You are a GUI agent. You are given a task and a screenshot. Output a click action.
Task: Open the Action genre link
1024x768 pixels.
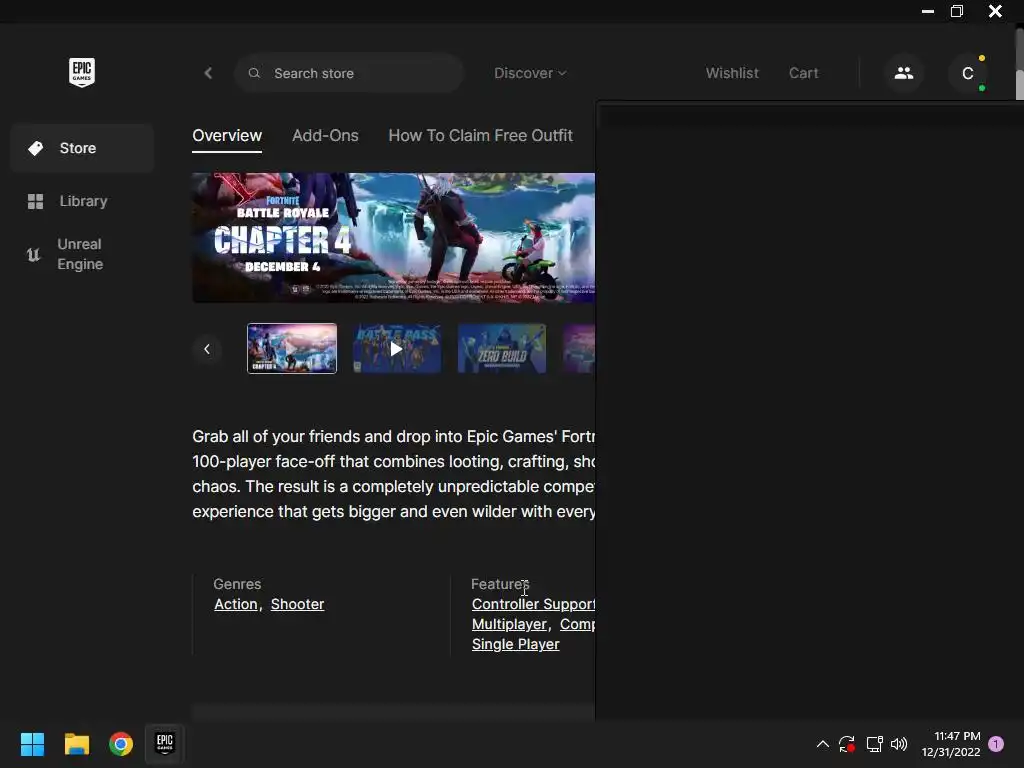[236, 604]
